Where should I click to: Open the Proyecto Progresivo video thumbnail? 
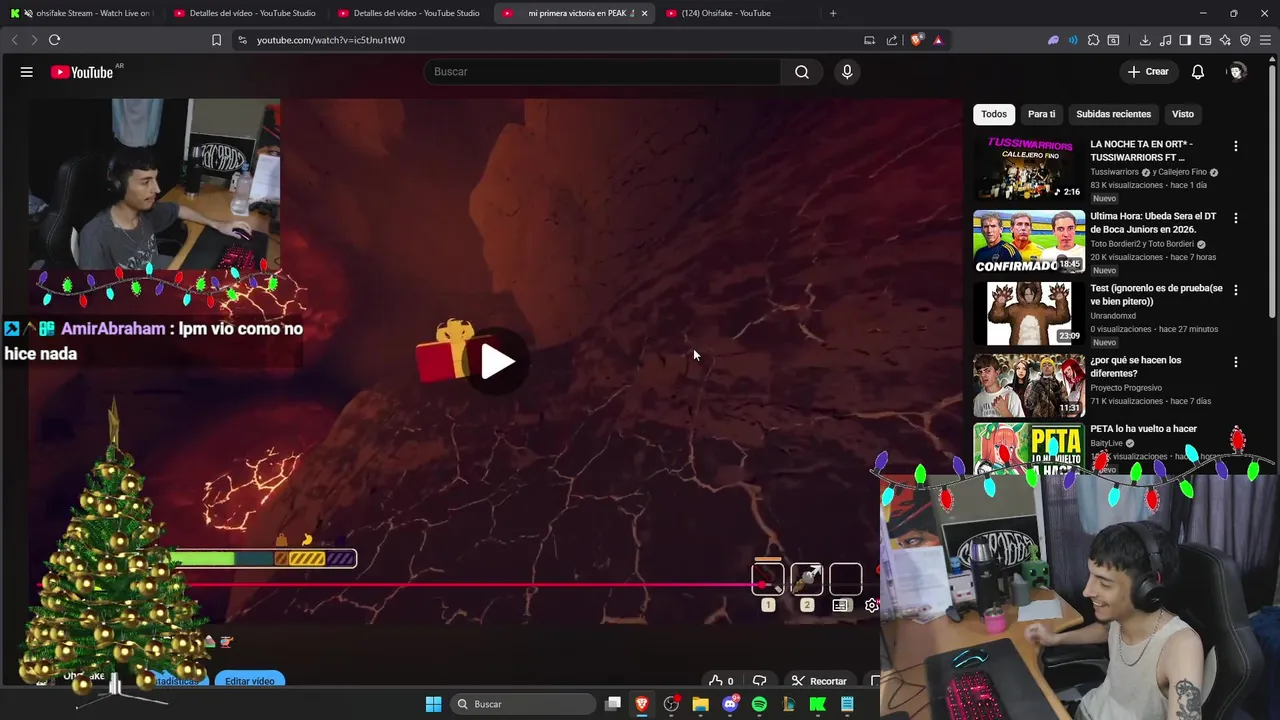1029,385
